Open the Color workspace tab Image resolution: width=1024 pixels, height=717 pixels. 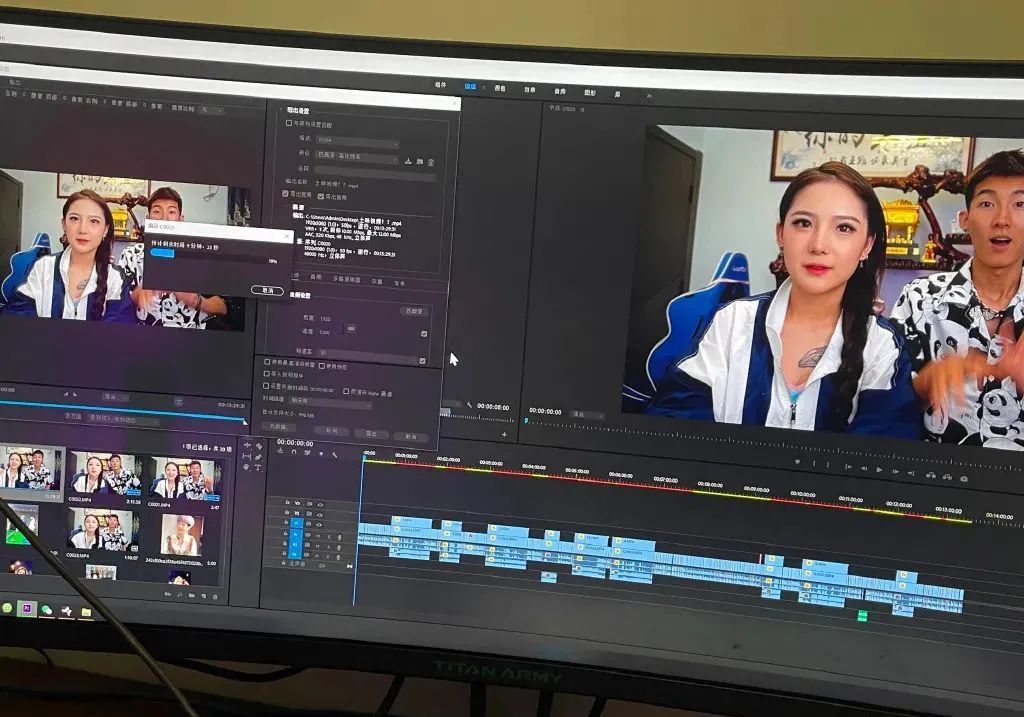(x=500, y=88)
